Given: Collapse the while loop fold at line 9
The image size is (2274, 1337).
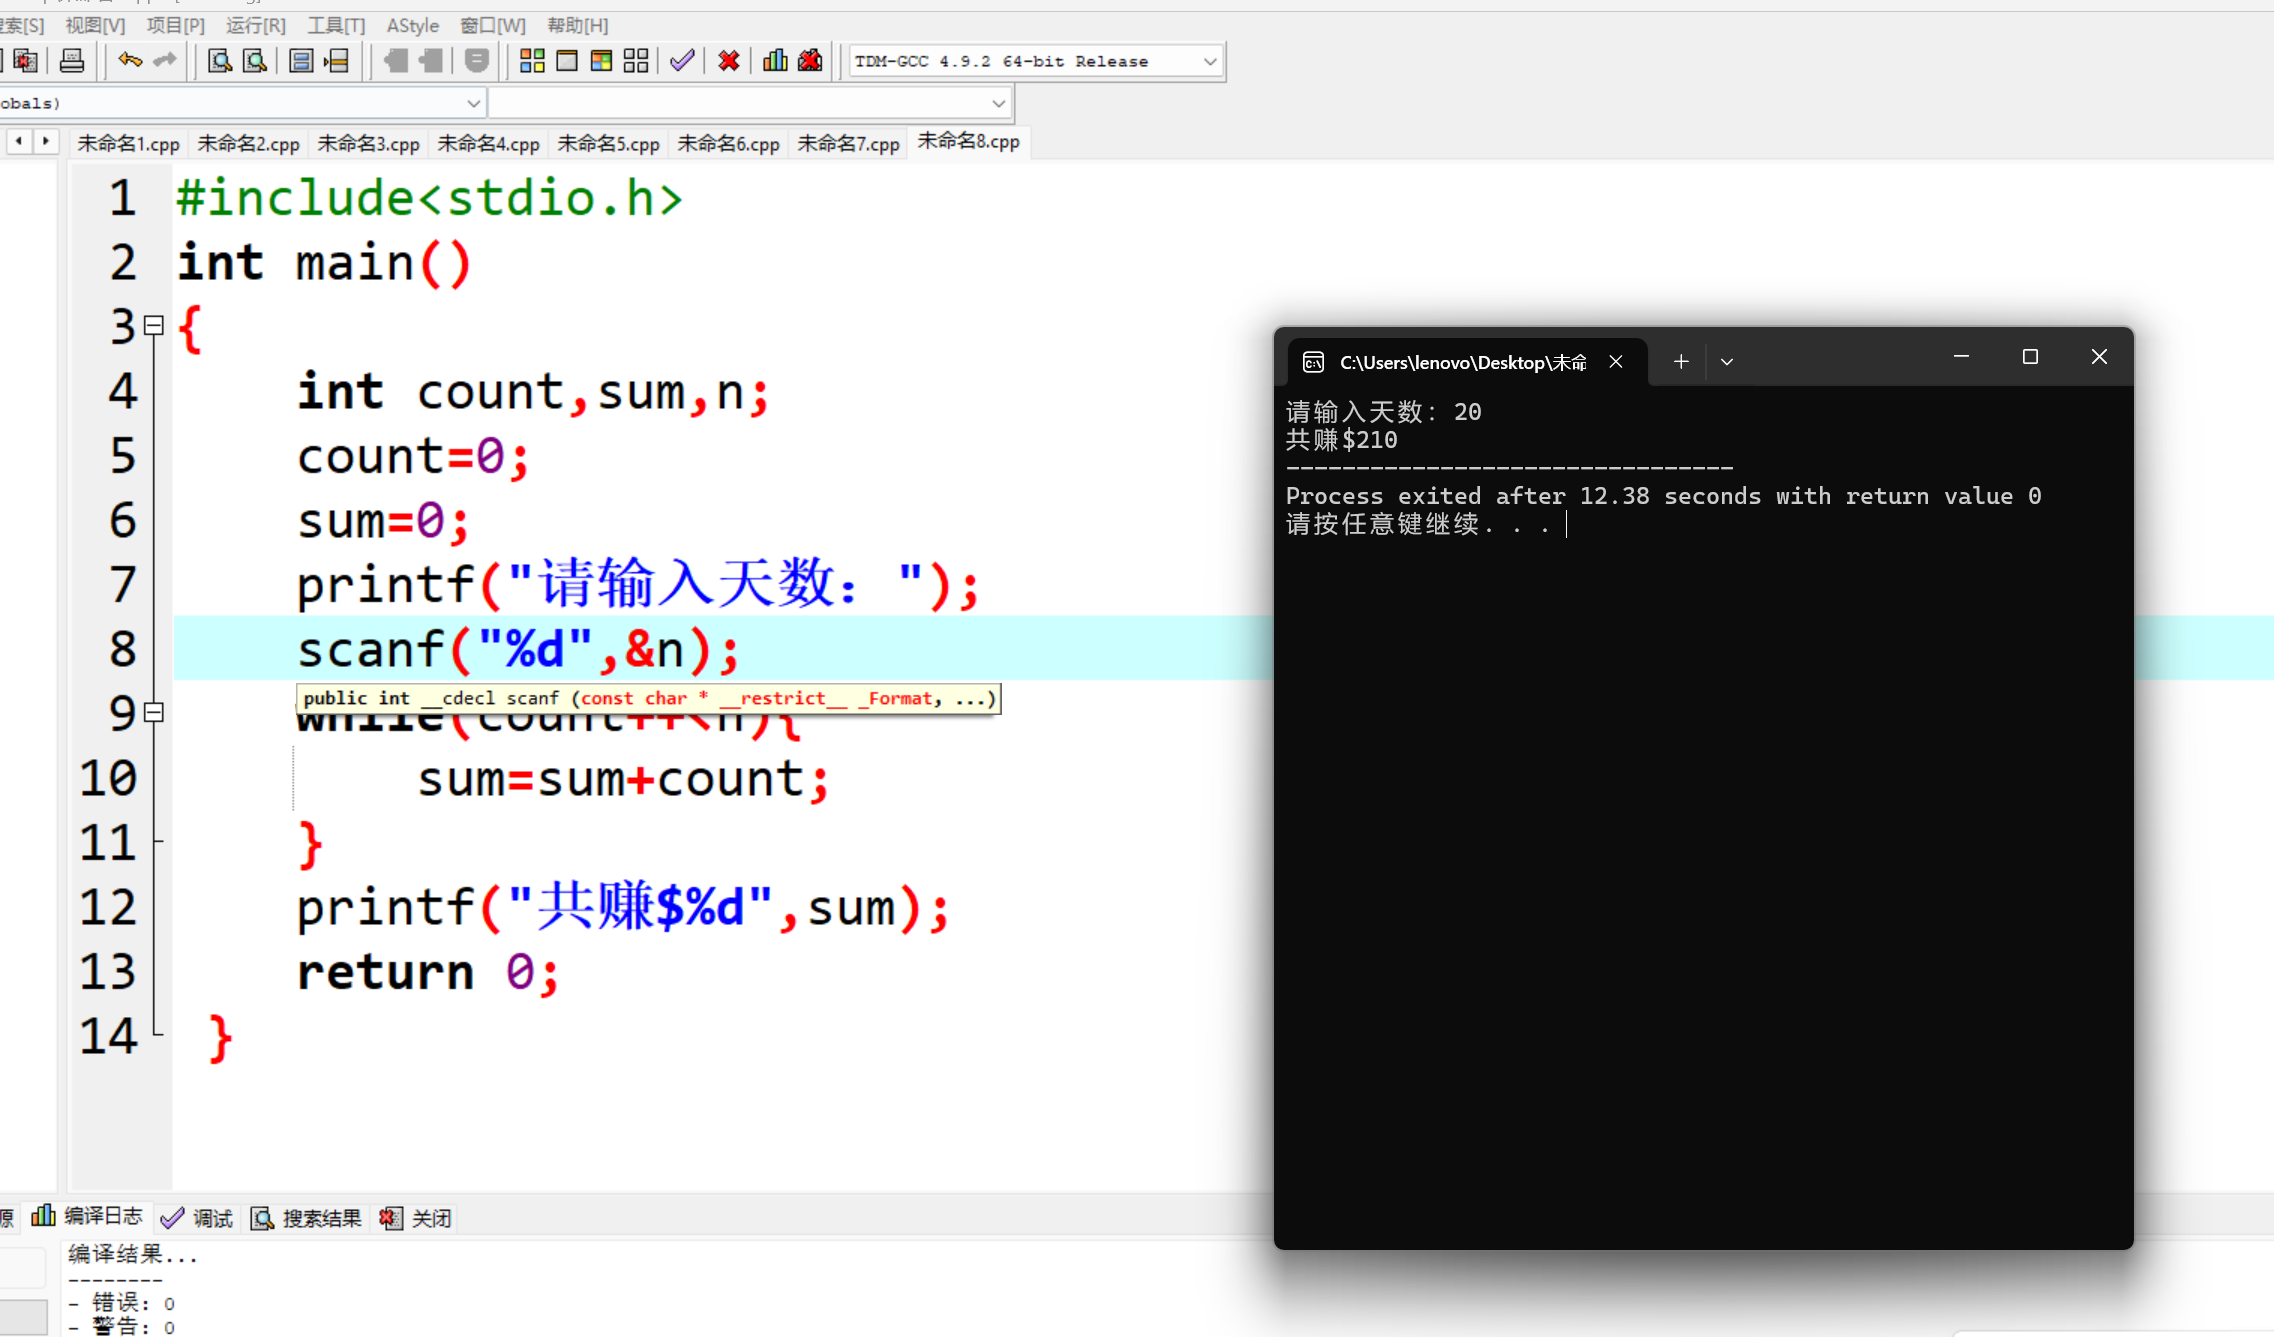Looking at the screenshot, I should 154,712.
